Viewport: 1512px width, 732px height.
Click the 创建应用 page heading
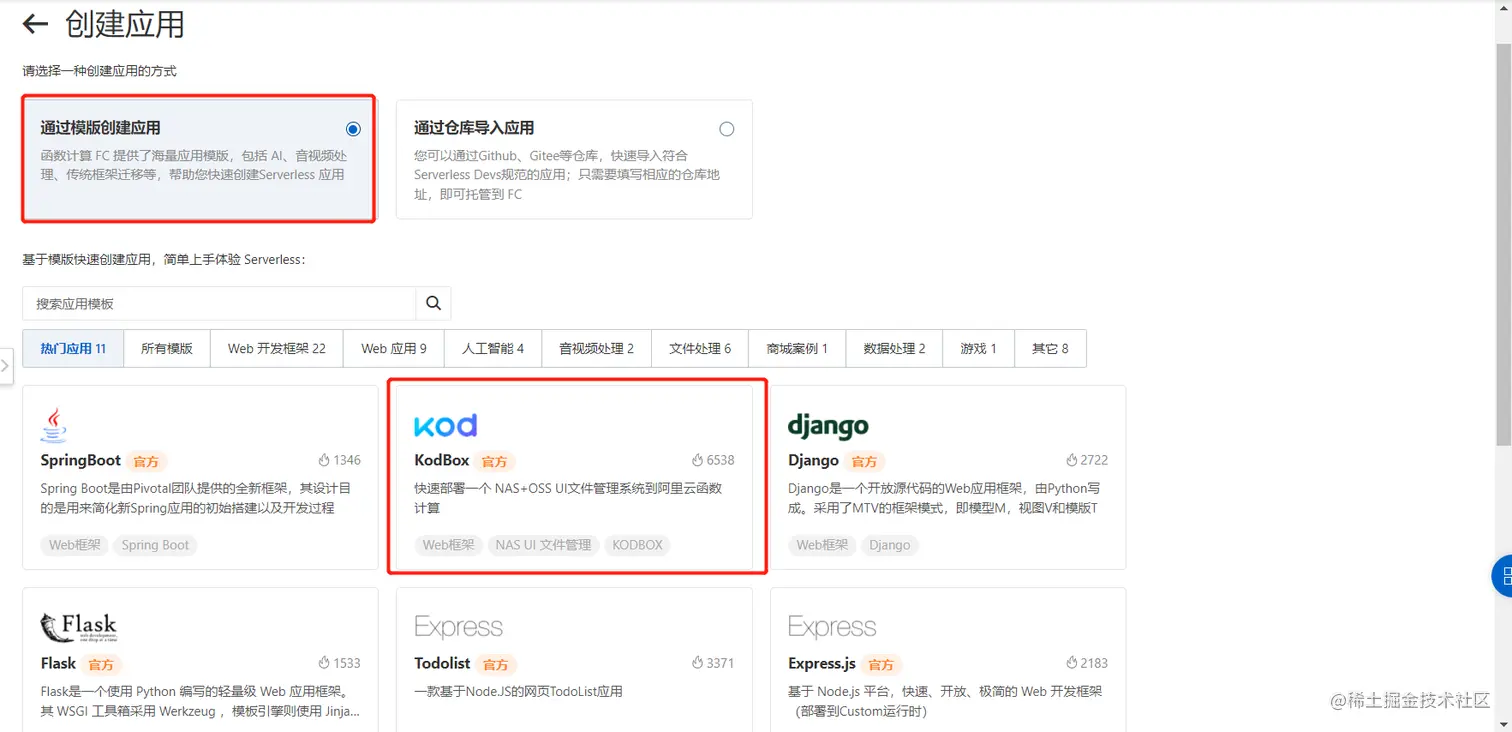tap(125, 24)
